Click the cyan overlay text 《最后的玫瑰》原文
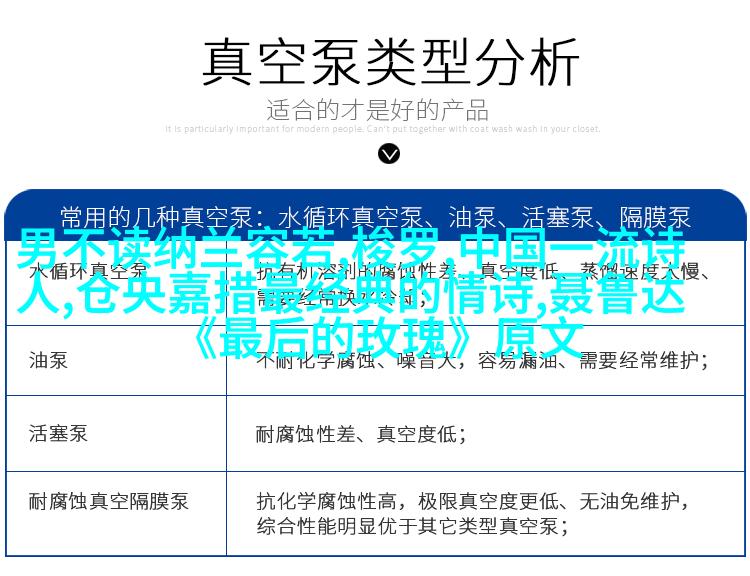The width and height of the screenshot is (750, 576). click(387, 339)
